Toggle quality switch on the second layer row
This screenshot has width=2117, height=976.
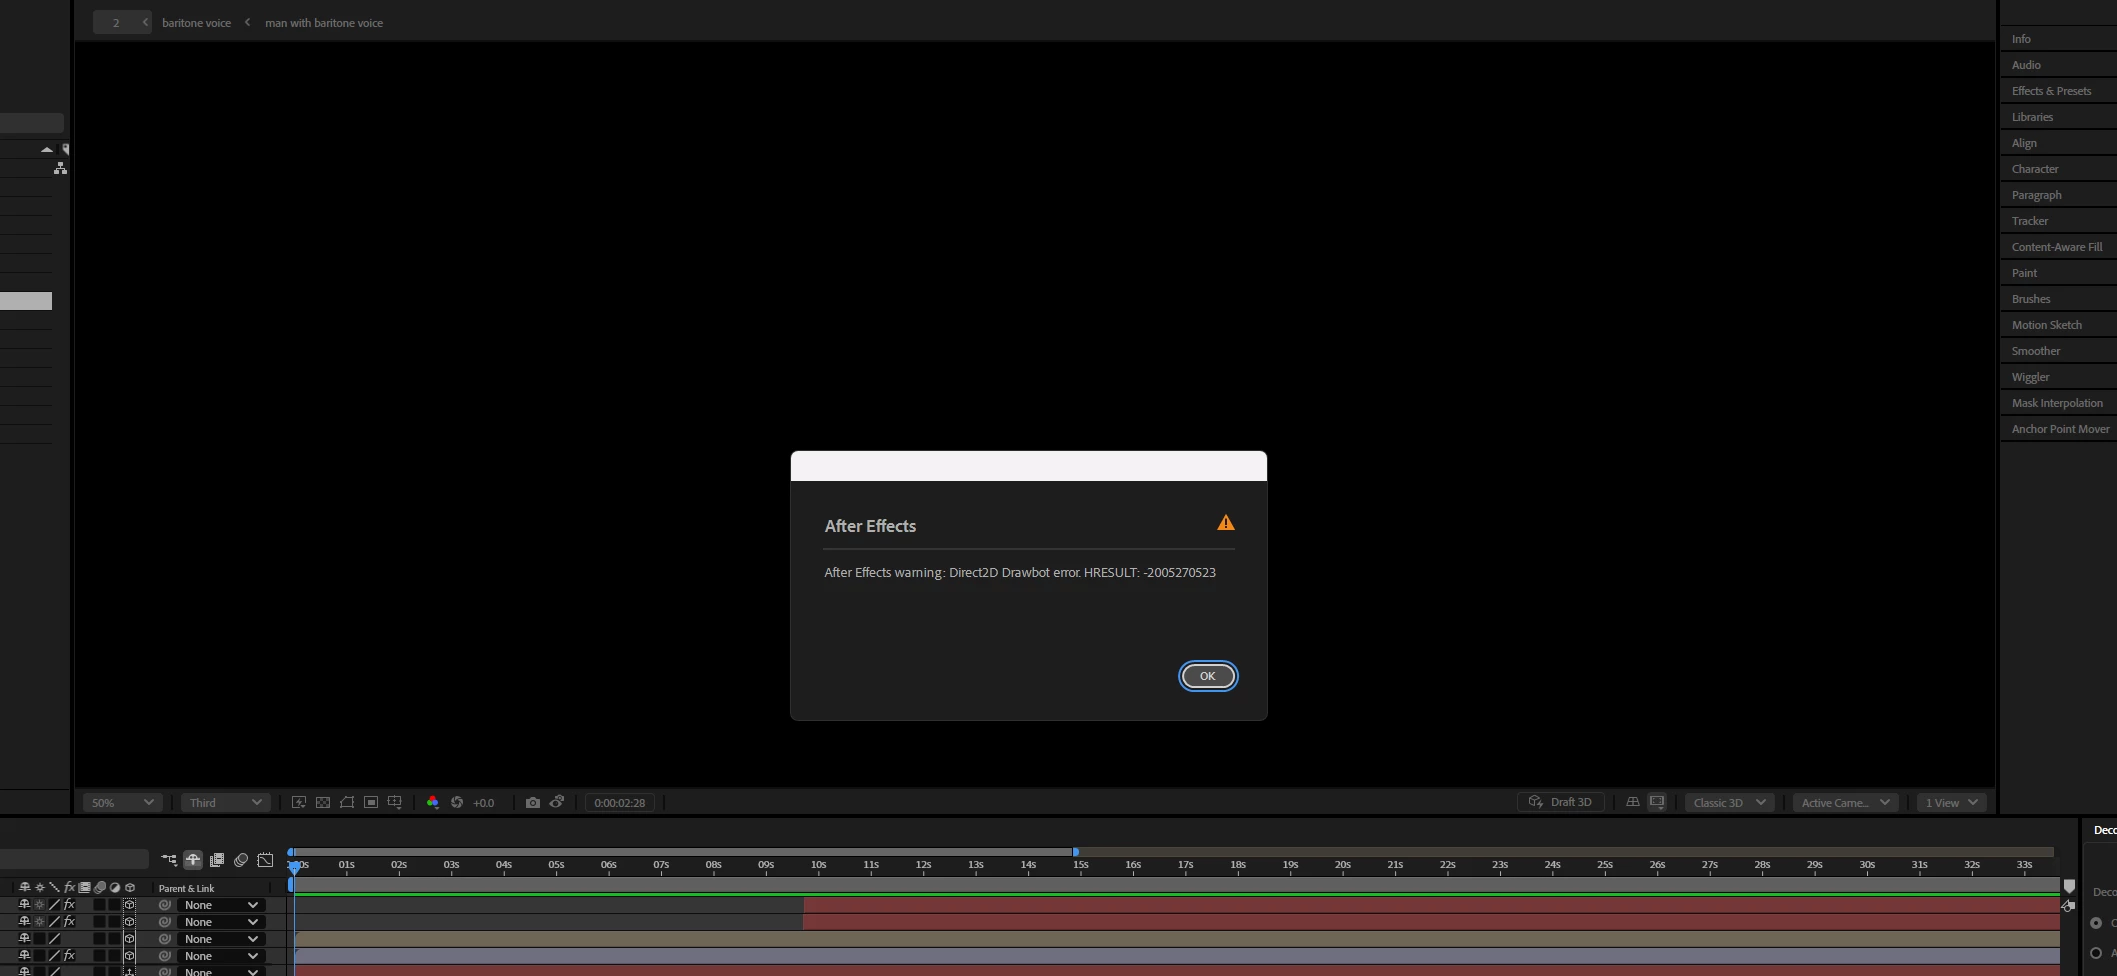tap(54, 922)
